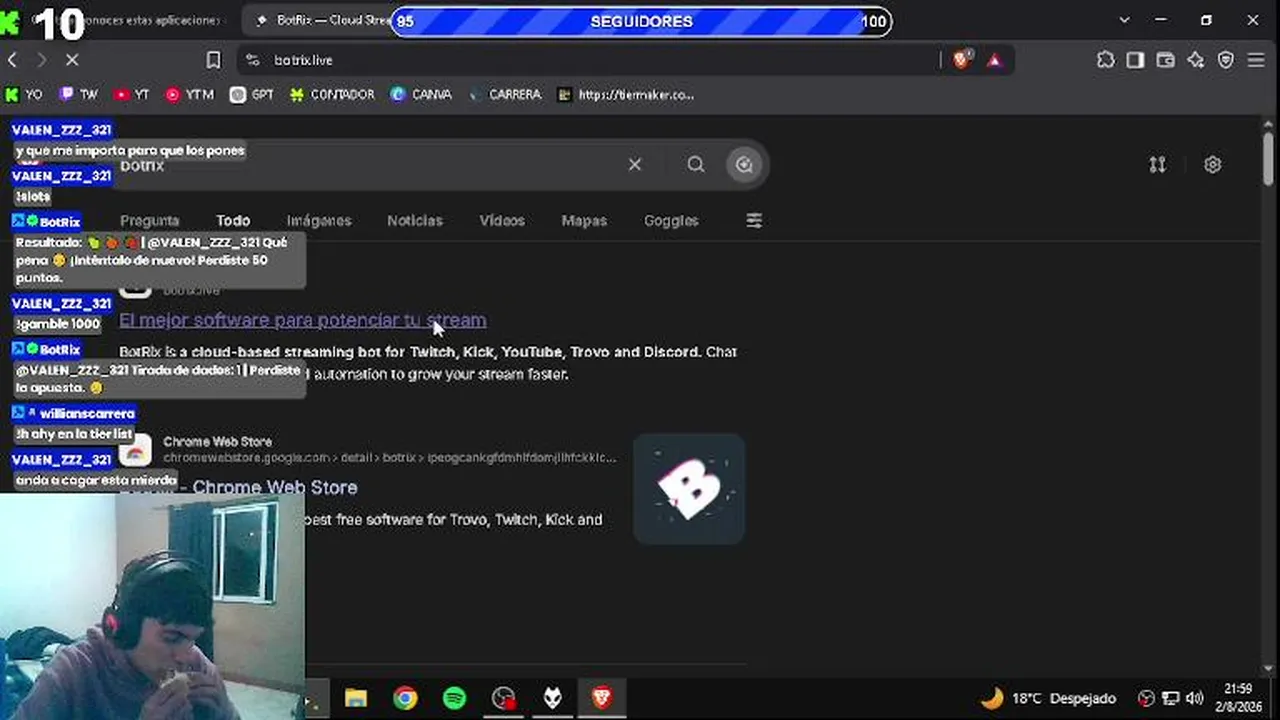
Task: Open the YO bookmark
Action: point(24,95)
